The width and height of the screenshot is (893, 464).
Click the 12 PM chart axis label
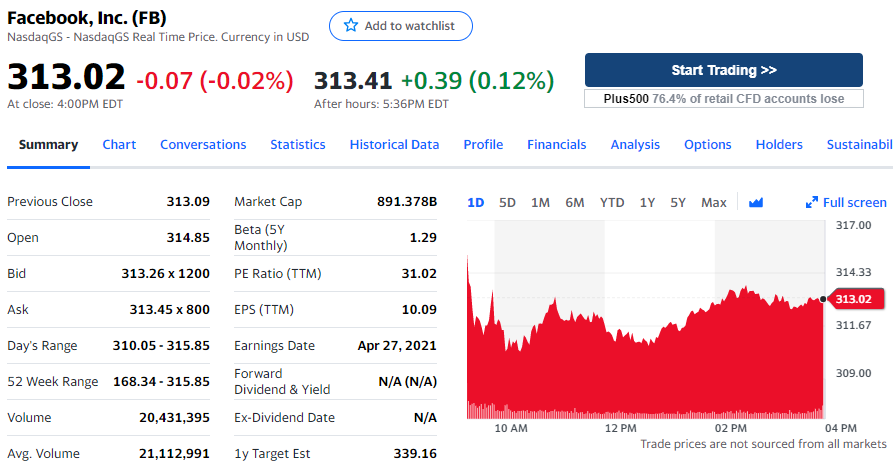621,428
